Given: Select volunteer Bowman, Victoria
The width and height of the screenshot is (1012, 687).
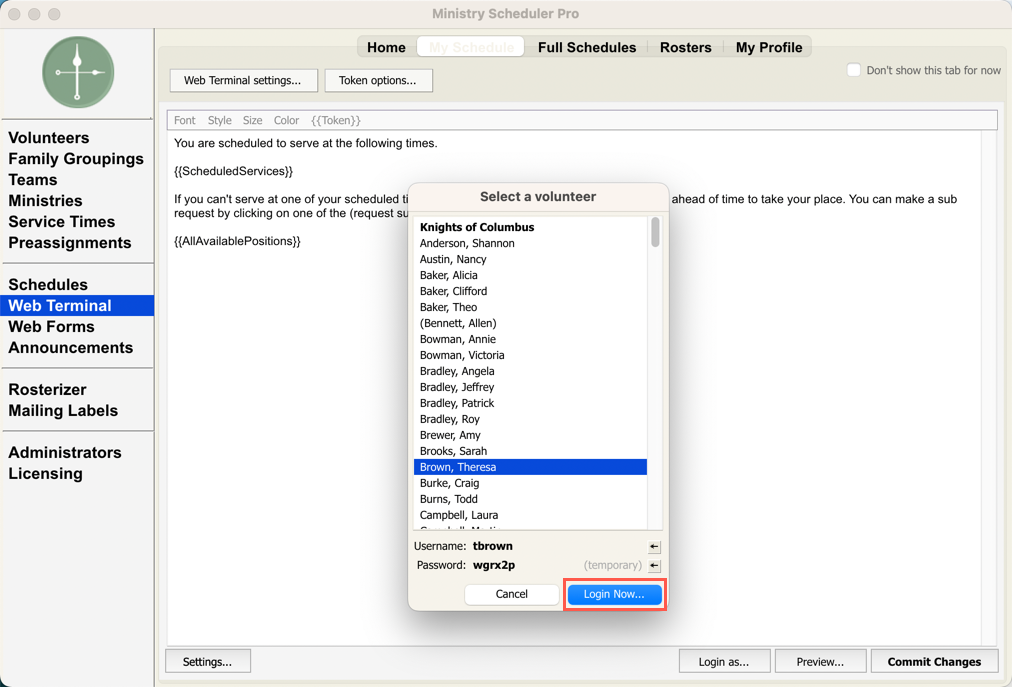Looking at the screenshot, I should click(531, 355).
